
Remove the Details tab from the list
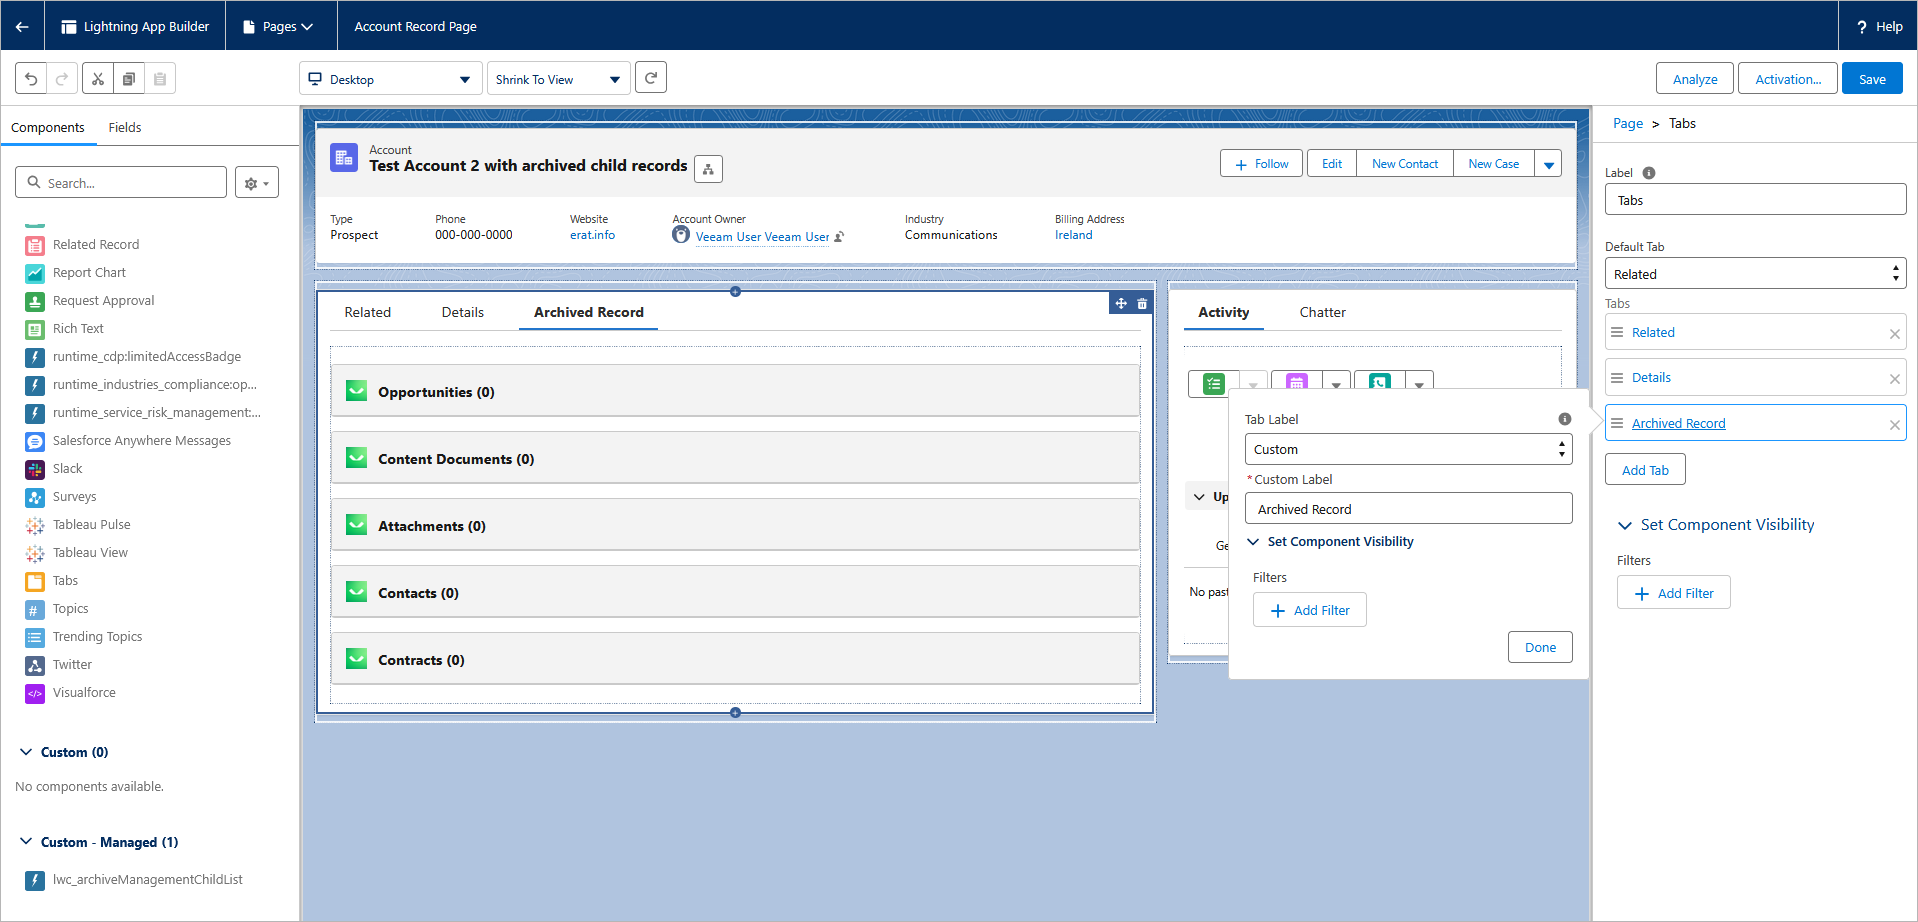[x=1894, y=379]
